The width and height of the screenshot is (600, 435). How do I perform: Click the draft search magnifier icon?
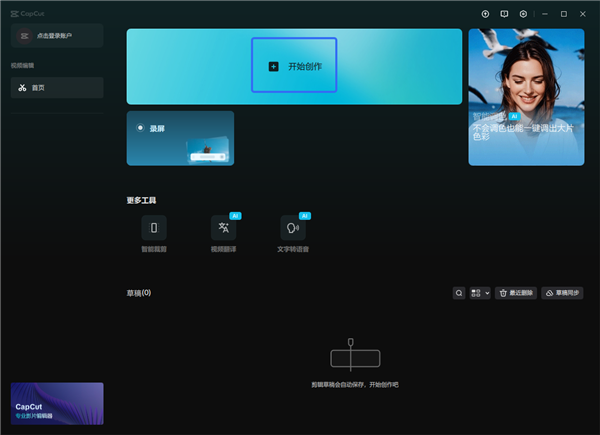point(459,293)
